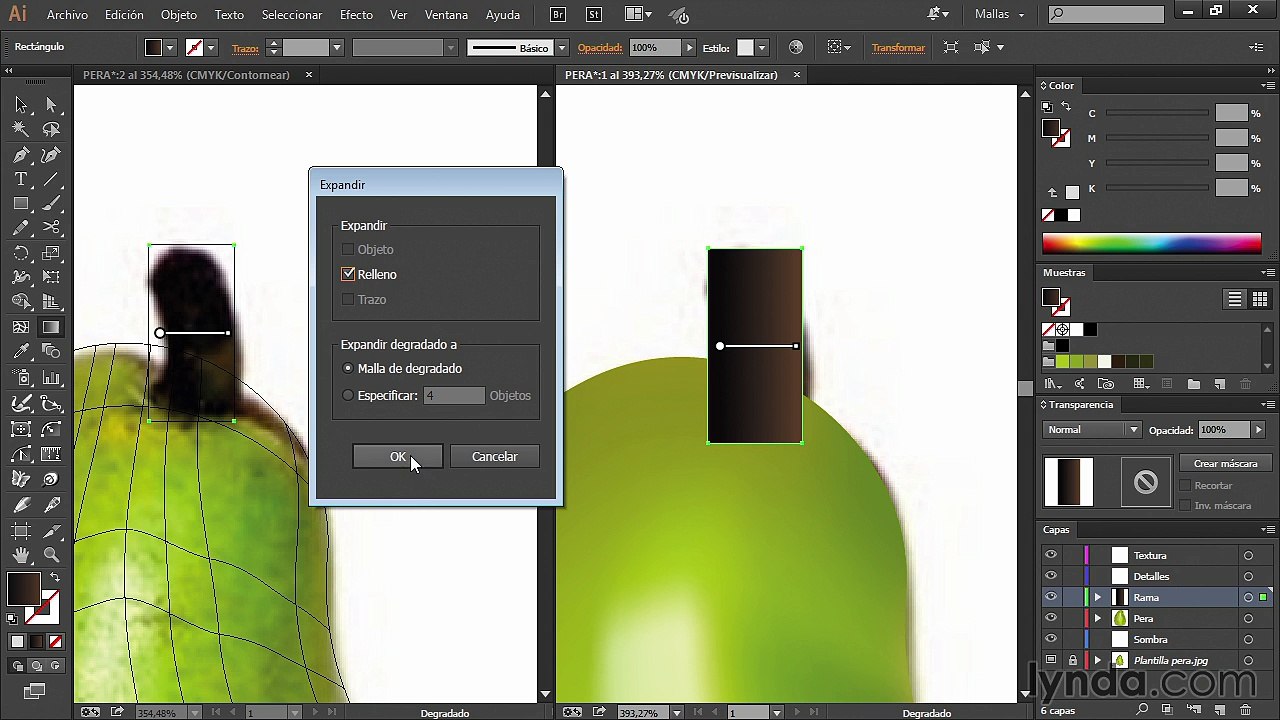Select the Magic Wand tool
1280x720 pixels.
21,129
